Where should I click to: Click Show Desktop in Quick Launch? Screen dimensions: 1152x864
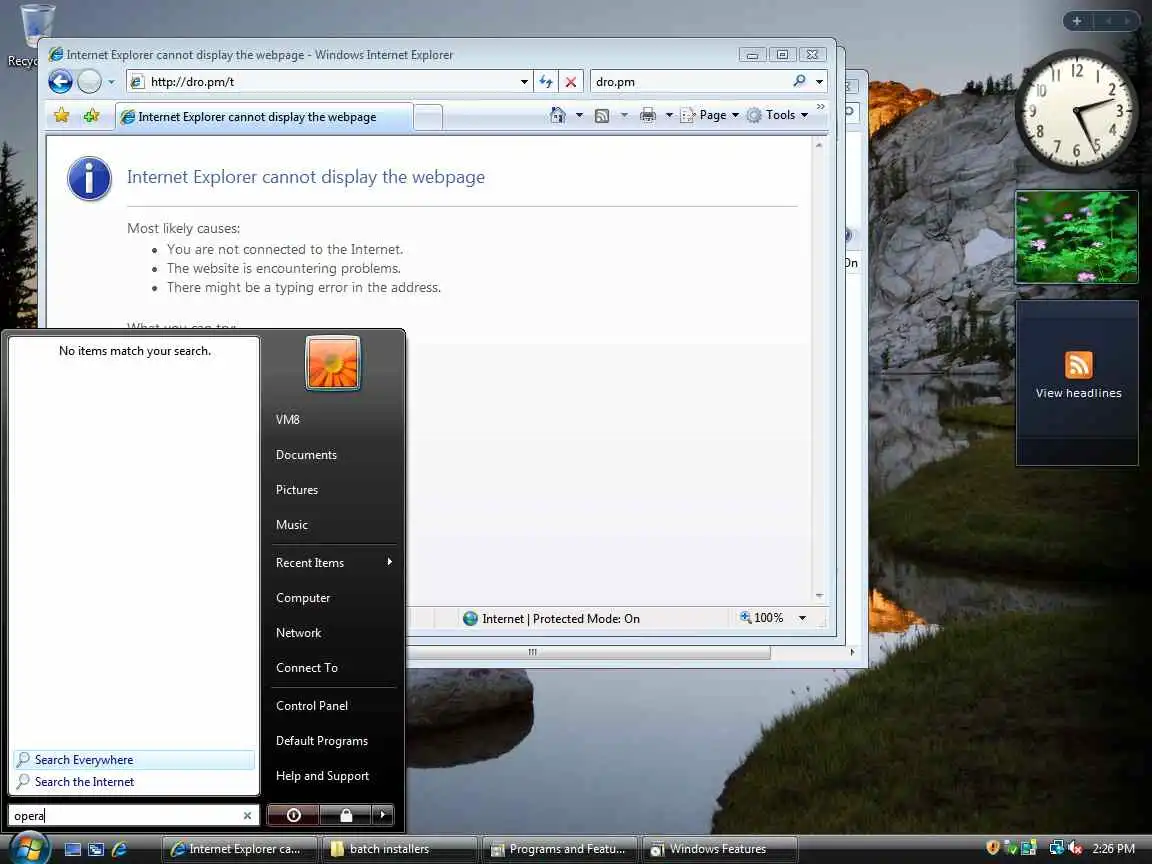73,849
